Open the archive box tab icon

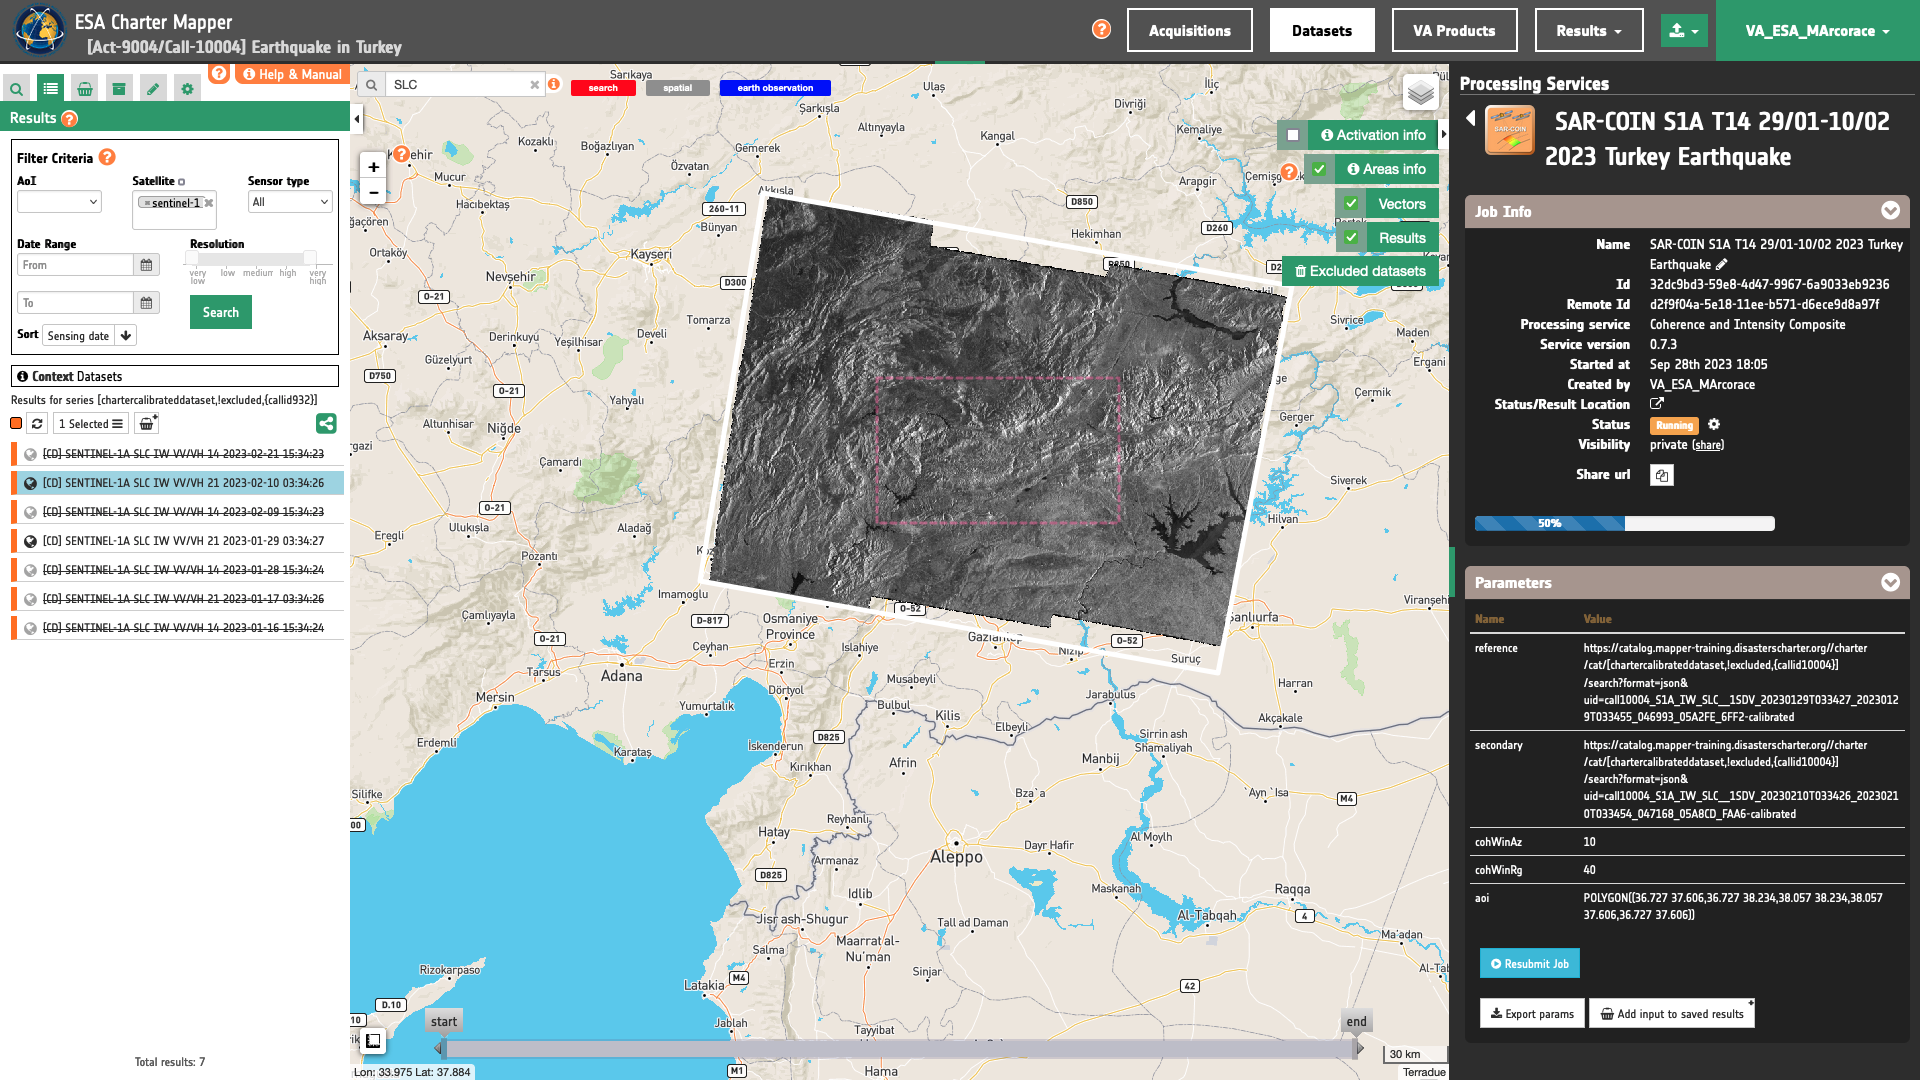(119, 89)
